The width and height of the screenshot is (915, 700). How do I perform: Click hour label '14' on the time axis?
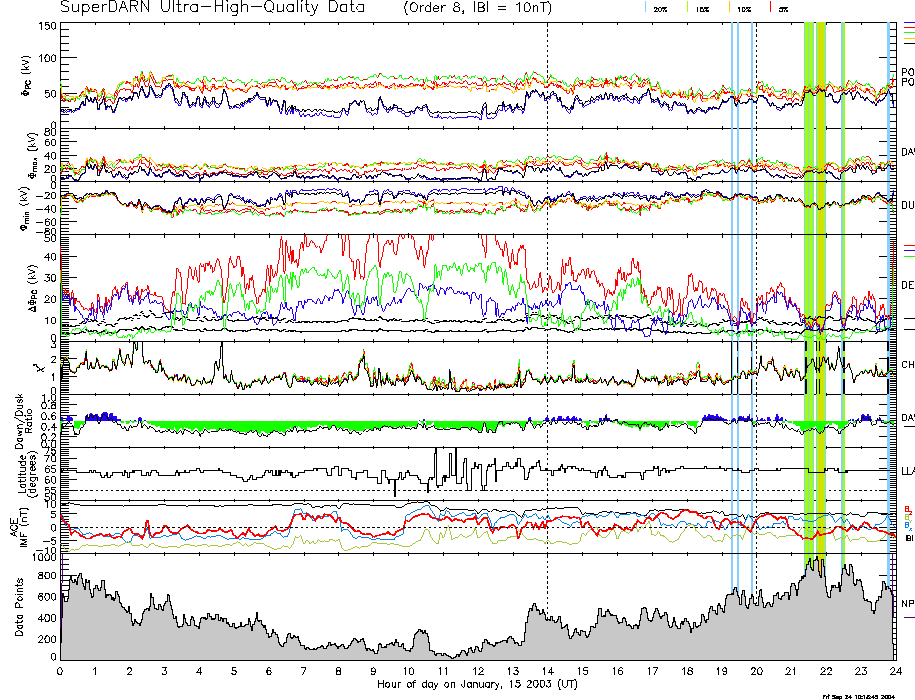[x=547, y=671]
